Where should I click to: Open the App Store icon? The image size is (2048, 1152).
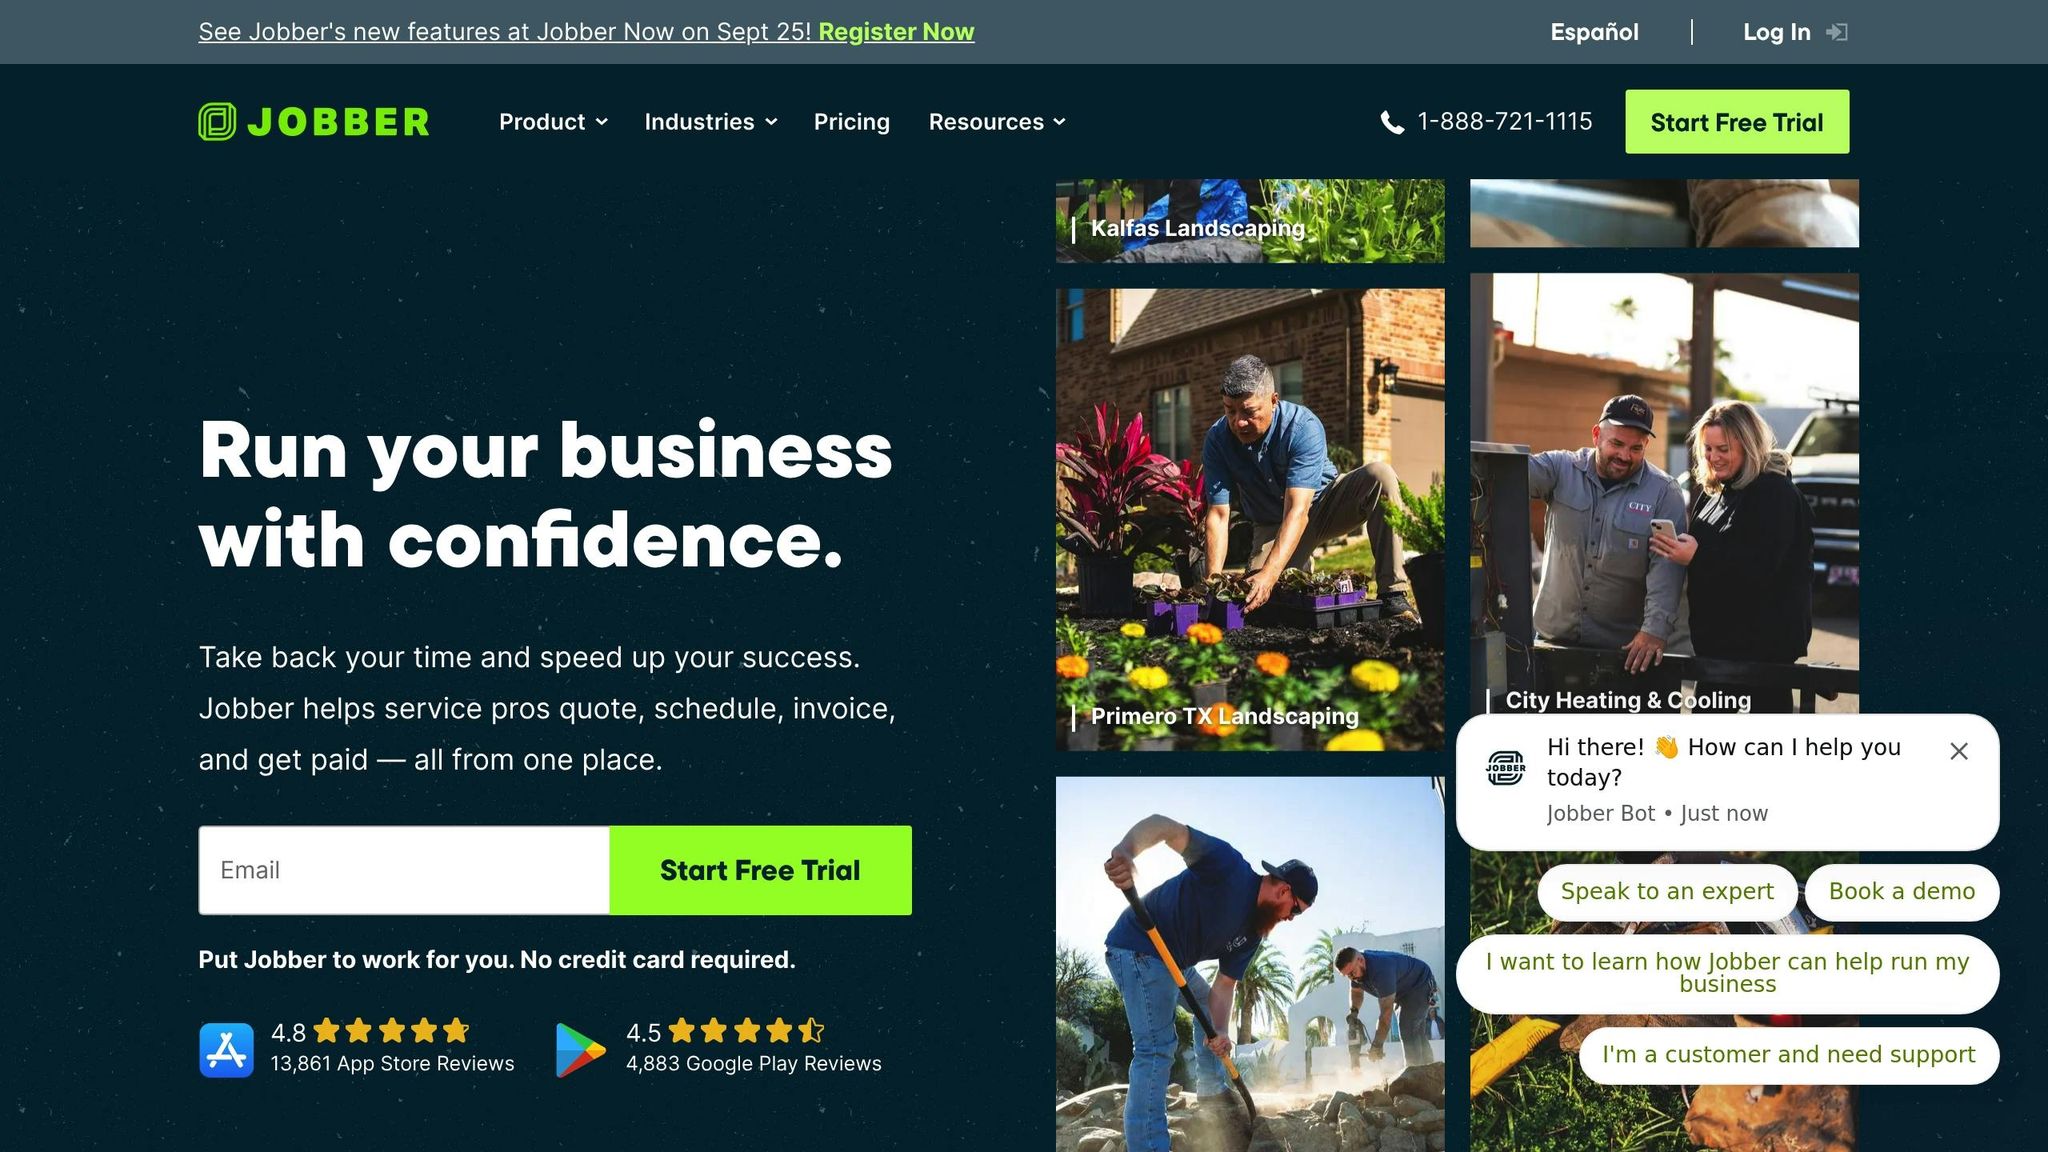[226, 1050]
